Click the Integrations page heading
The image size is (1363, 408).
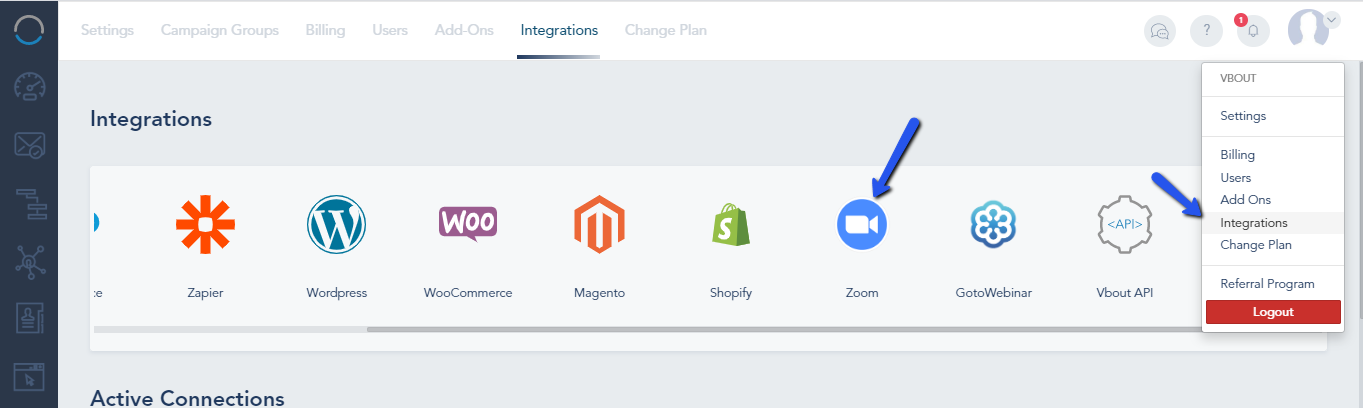(x=151, y=119)
